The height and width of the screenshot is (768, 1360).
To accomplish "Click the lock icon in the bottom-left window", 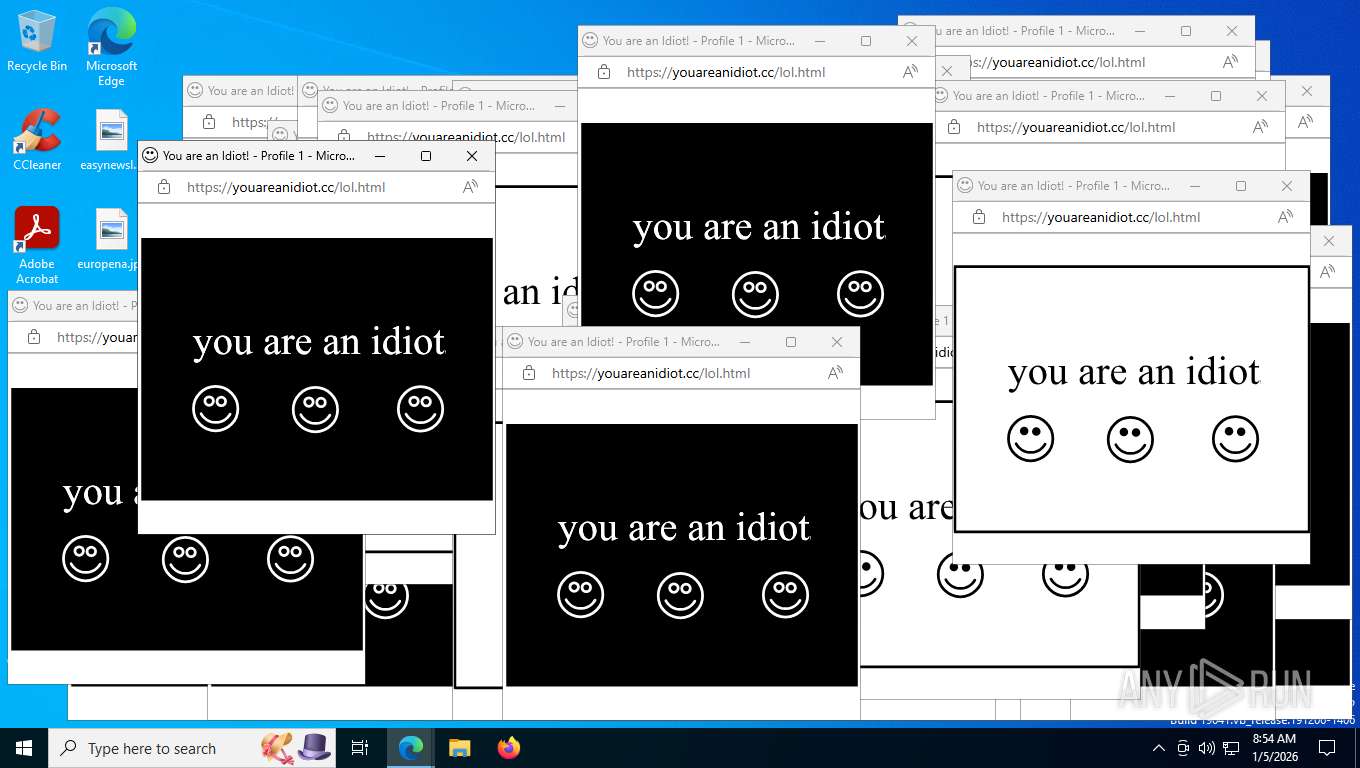I will pyautogui.click(x=34, y=337).
